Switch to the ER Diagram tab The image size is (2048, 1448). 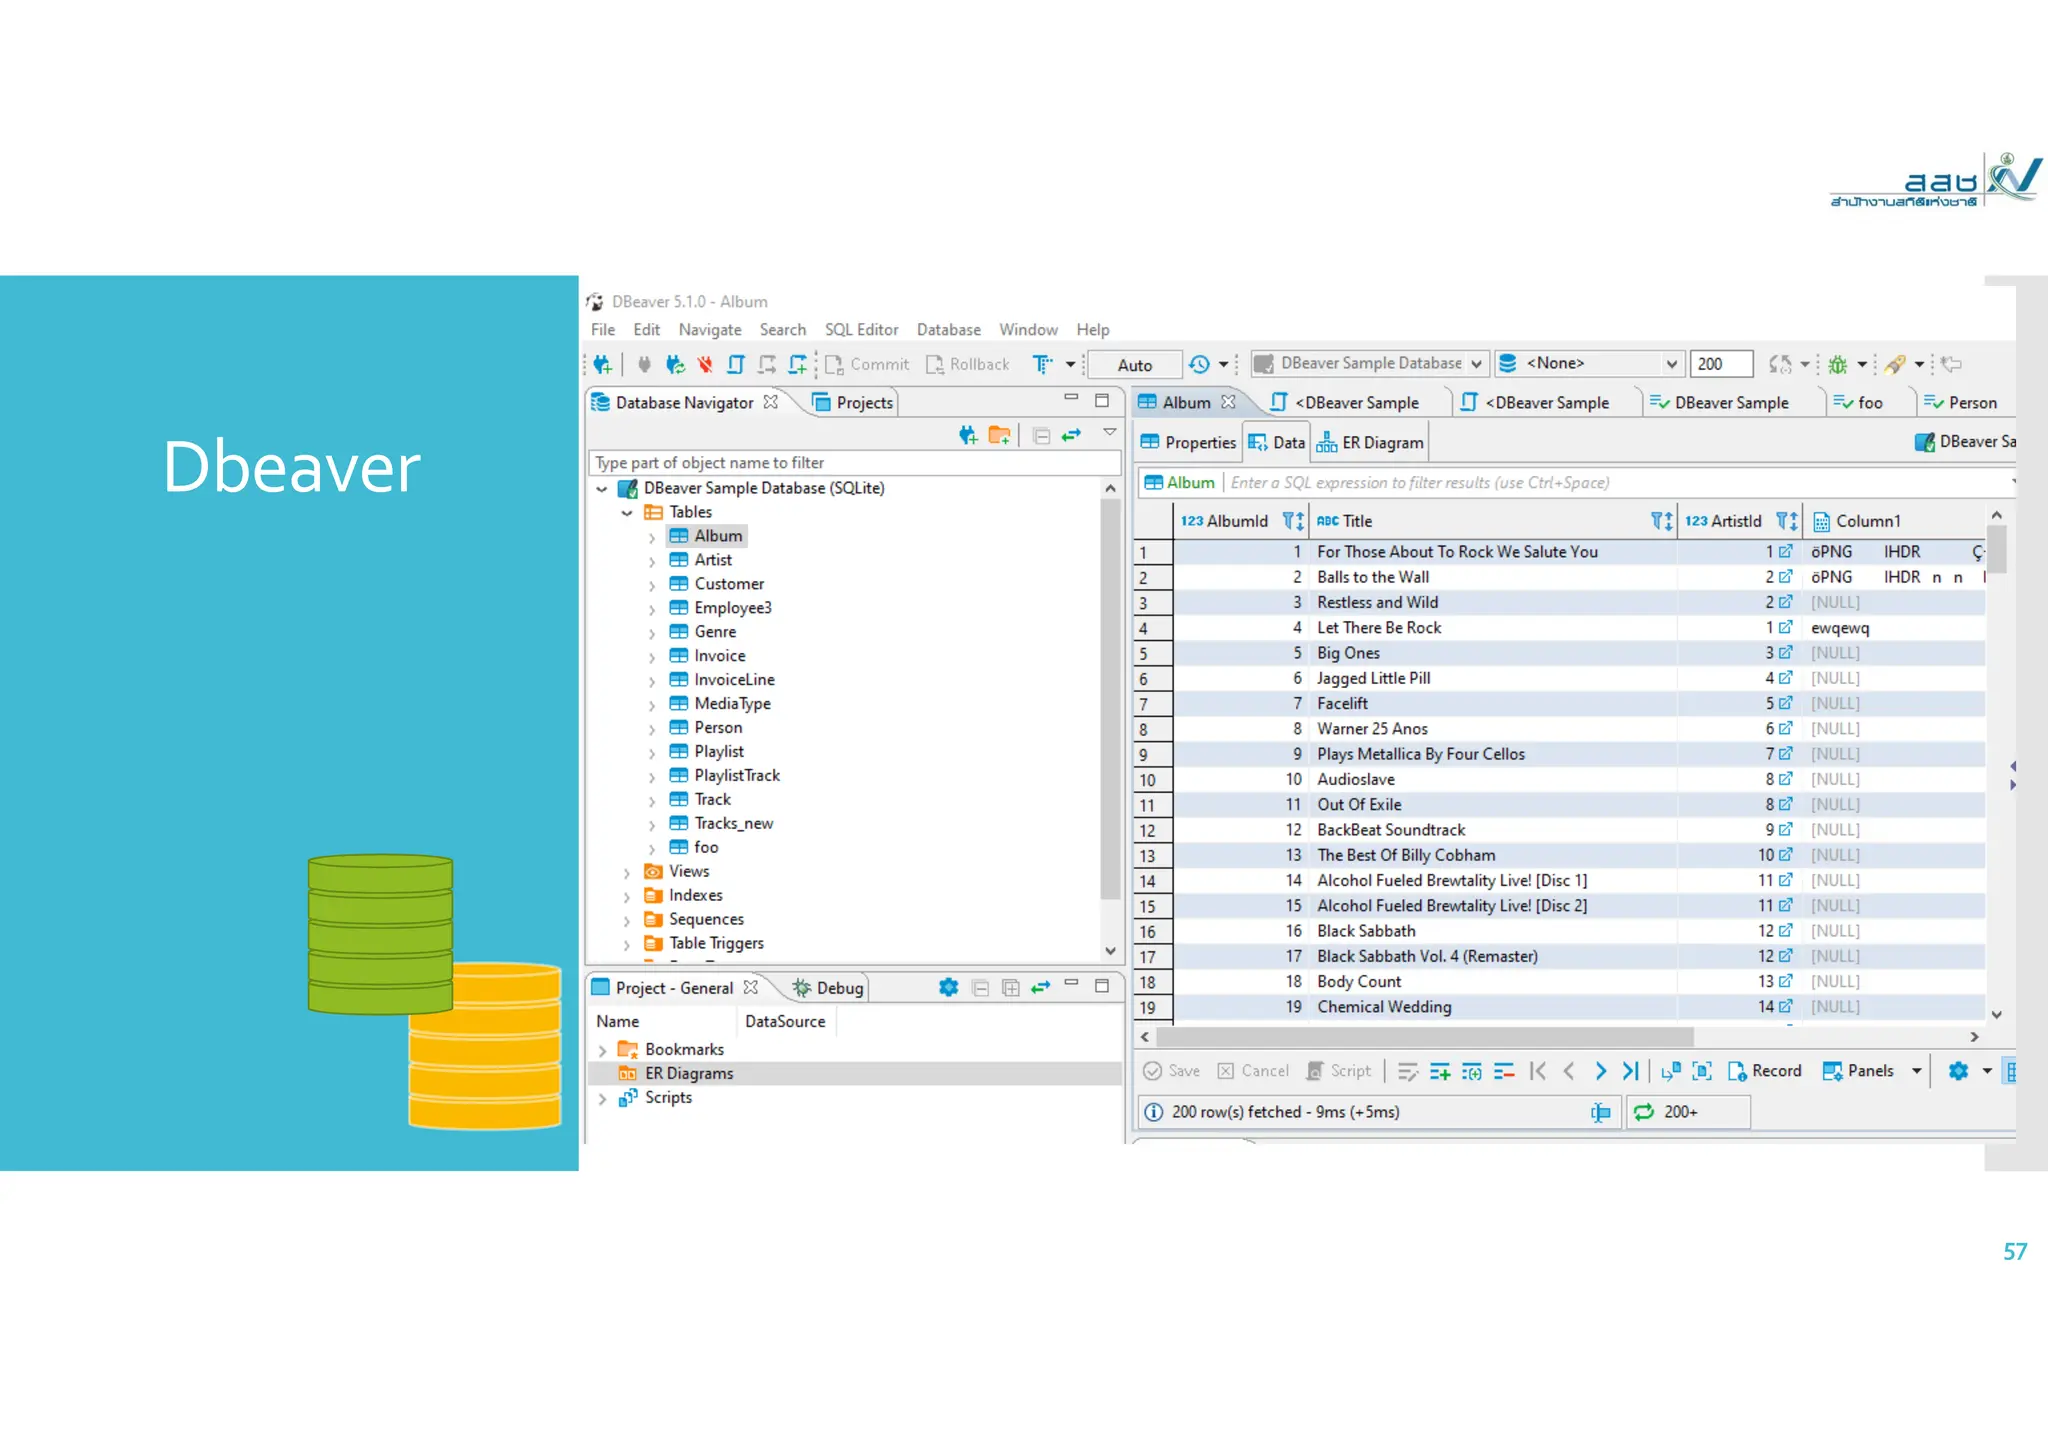[x=1371, y=443]
